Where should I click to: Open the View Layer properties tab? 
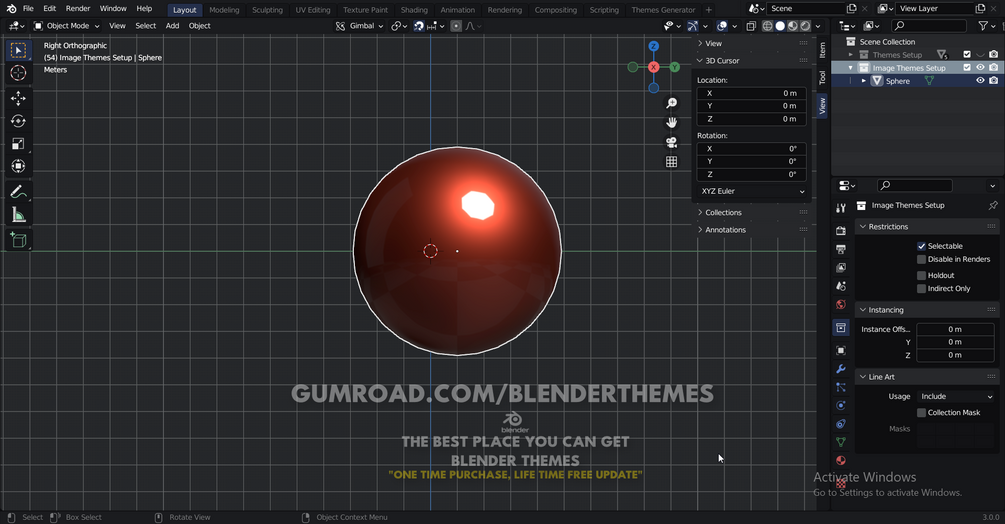841,268
